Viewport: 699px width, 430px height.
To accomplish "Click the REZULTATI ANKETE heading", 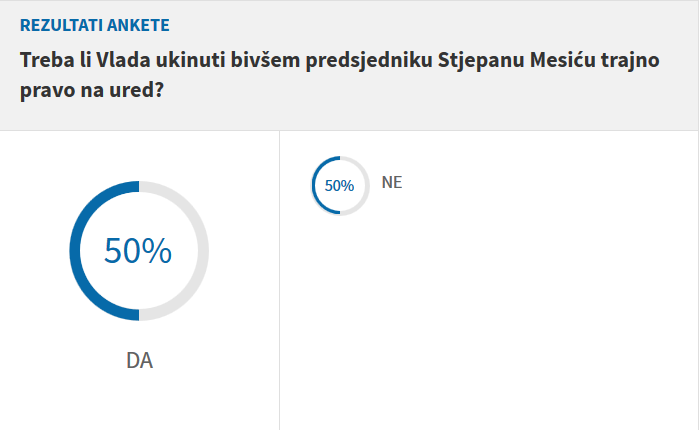I will coord(94,24).
